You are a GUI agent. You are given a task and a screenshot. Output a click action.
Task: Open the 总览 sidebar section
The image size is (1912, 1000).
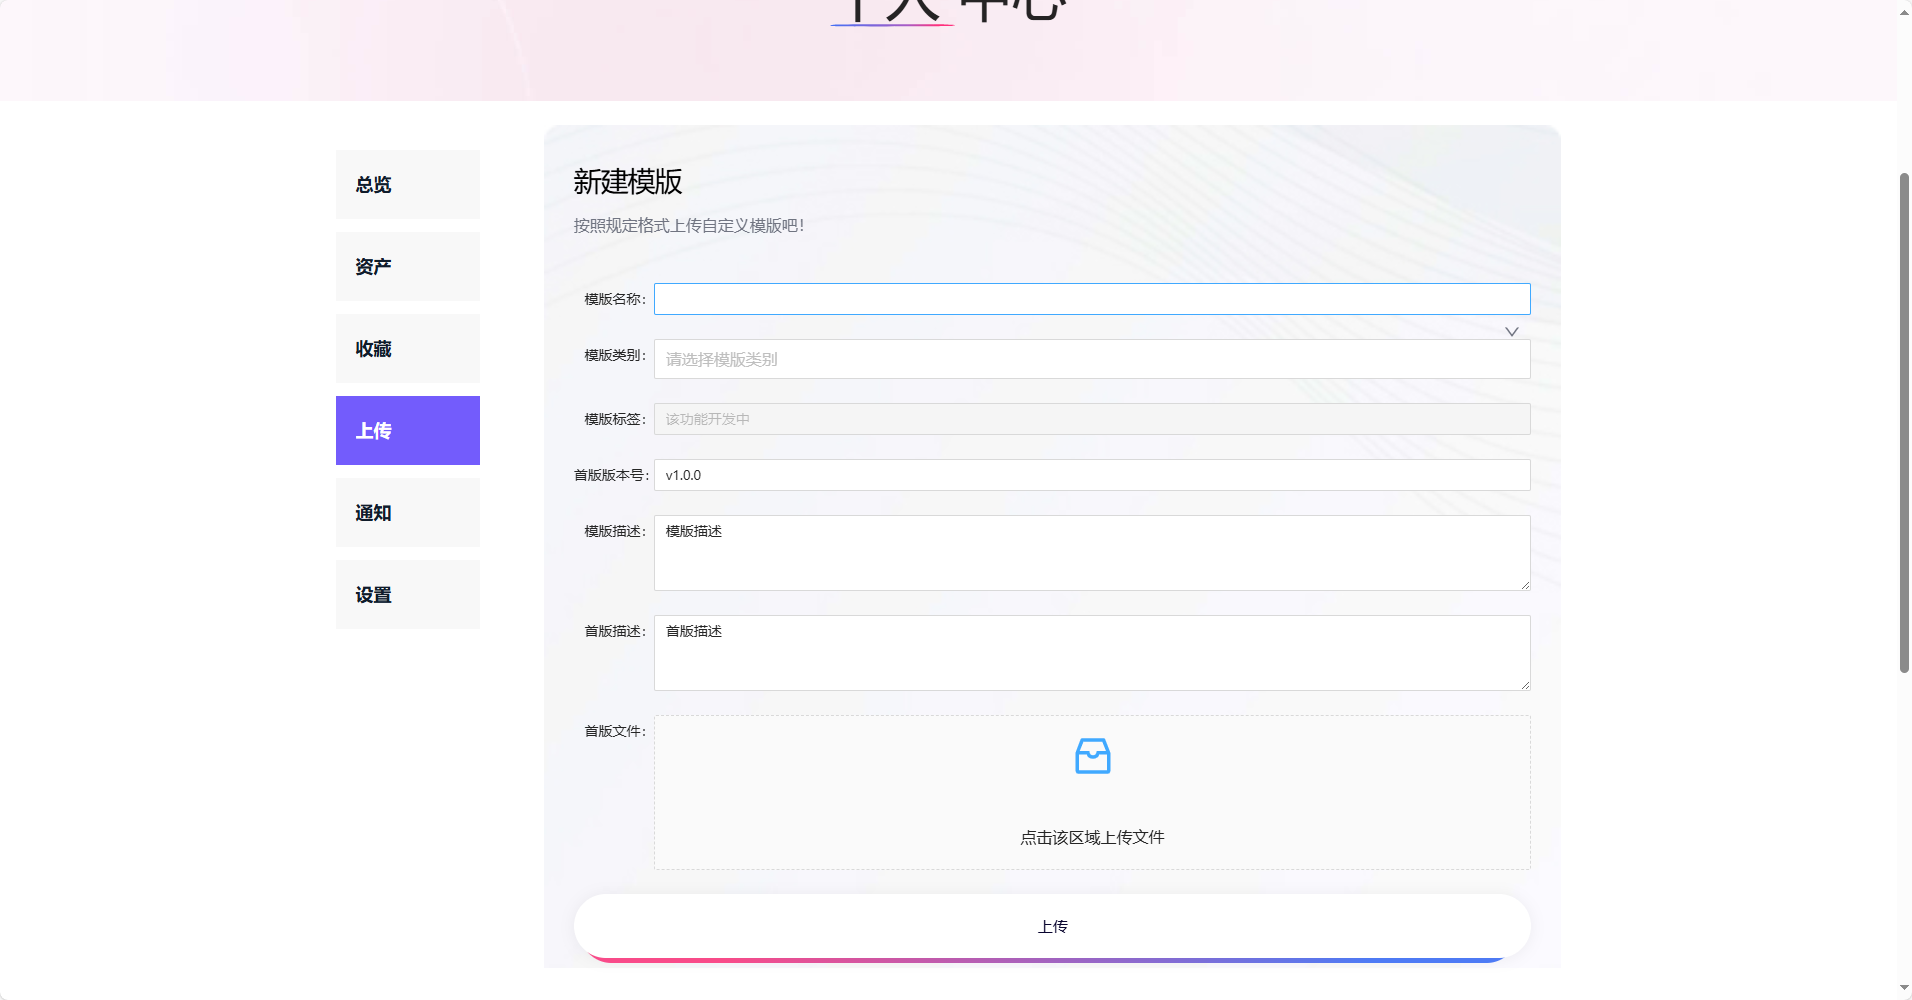point(407,185)
